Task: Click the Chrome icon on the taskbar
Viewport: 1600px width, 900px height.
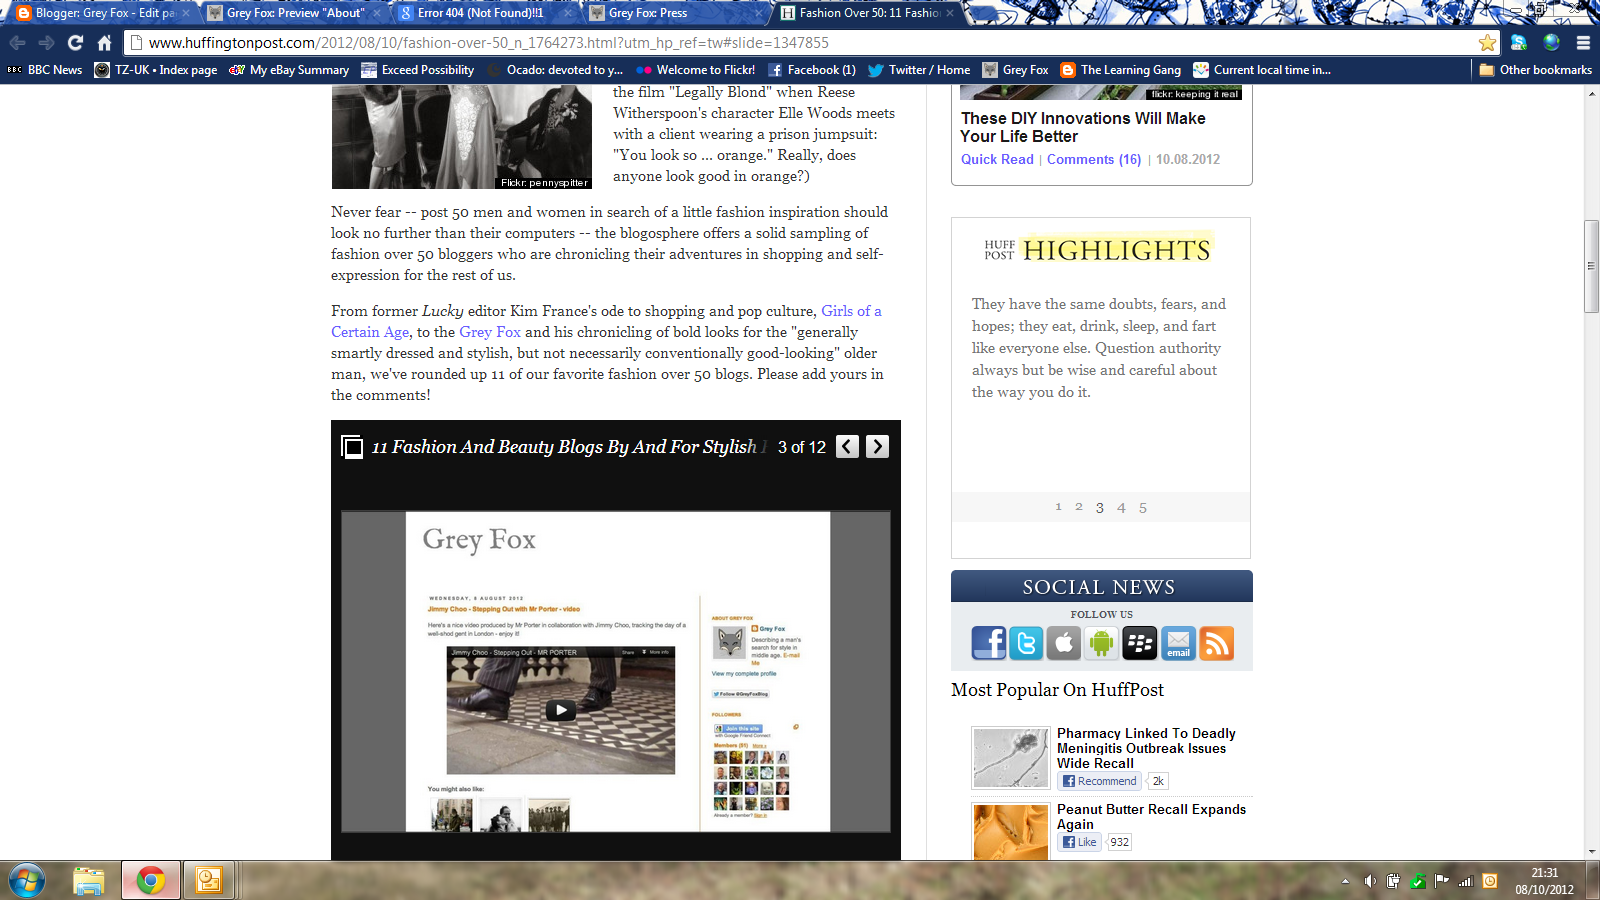Action: click(x=151, y=881)
